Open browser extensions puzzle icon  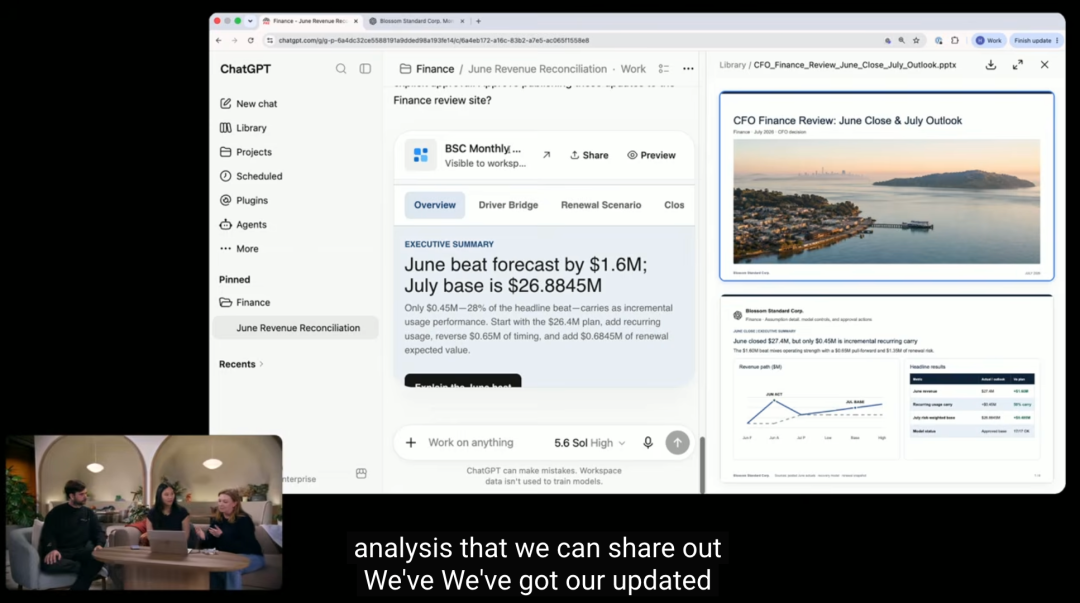point(955,41)
